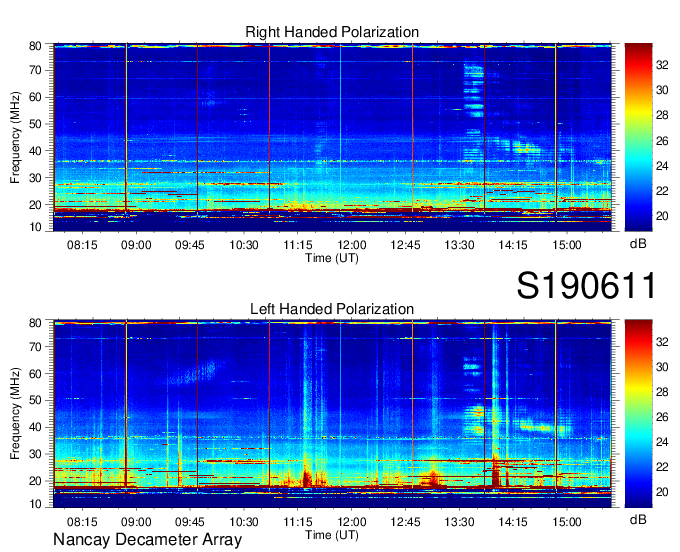Screen dimensions: 680x552
Task: Click the upper colorbar next to Right Handed plot
Action: tap(638, 137)
